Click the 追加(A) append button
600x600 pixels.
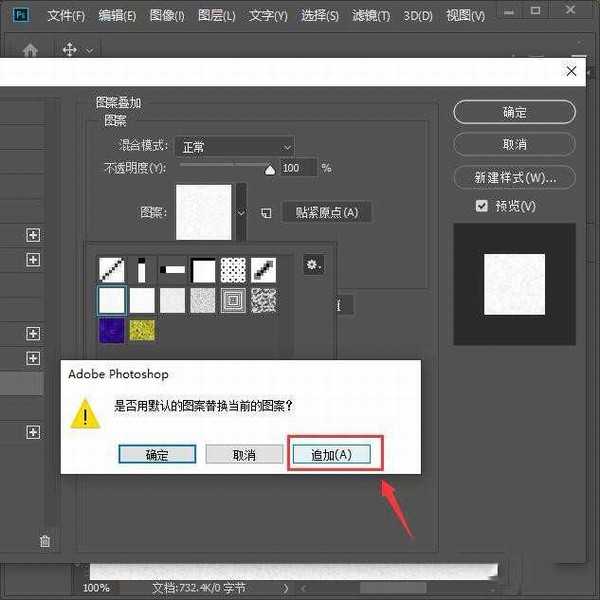331,454
